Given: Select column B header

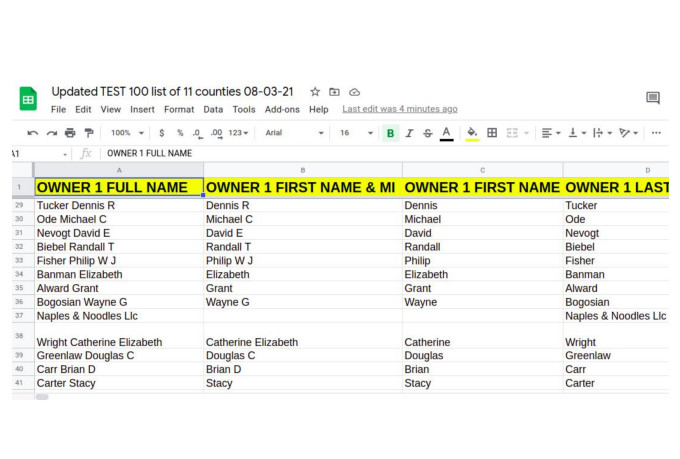Looking at the screenshot, I should pos(303,170).
